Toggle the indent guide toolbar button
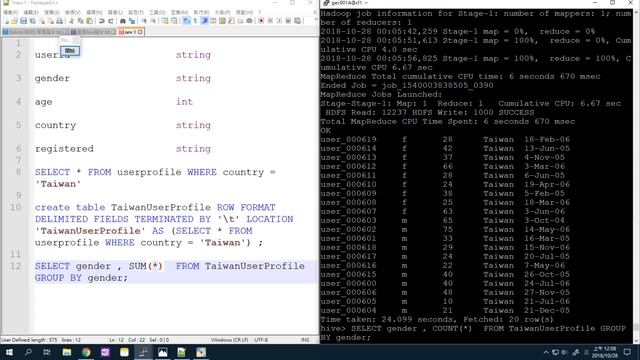Viewport: 640px width, 360px height. click(x=204, y=21)
